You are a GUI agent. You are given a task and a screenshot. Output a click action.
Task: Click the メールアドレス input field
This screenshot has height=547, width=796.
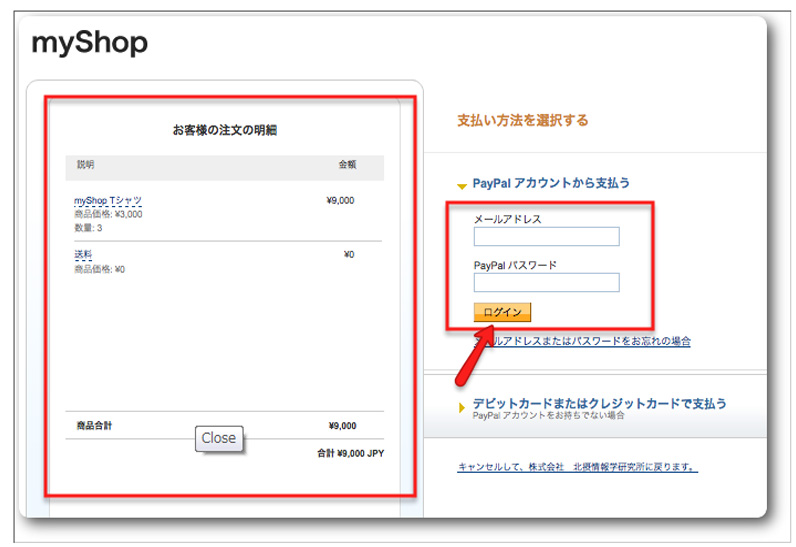[x=546, y=236]
